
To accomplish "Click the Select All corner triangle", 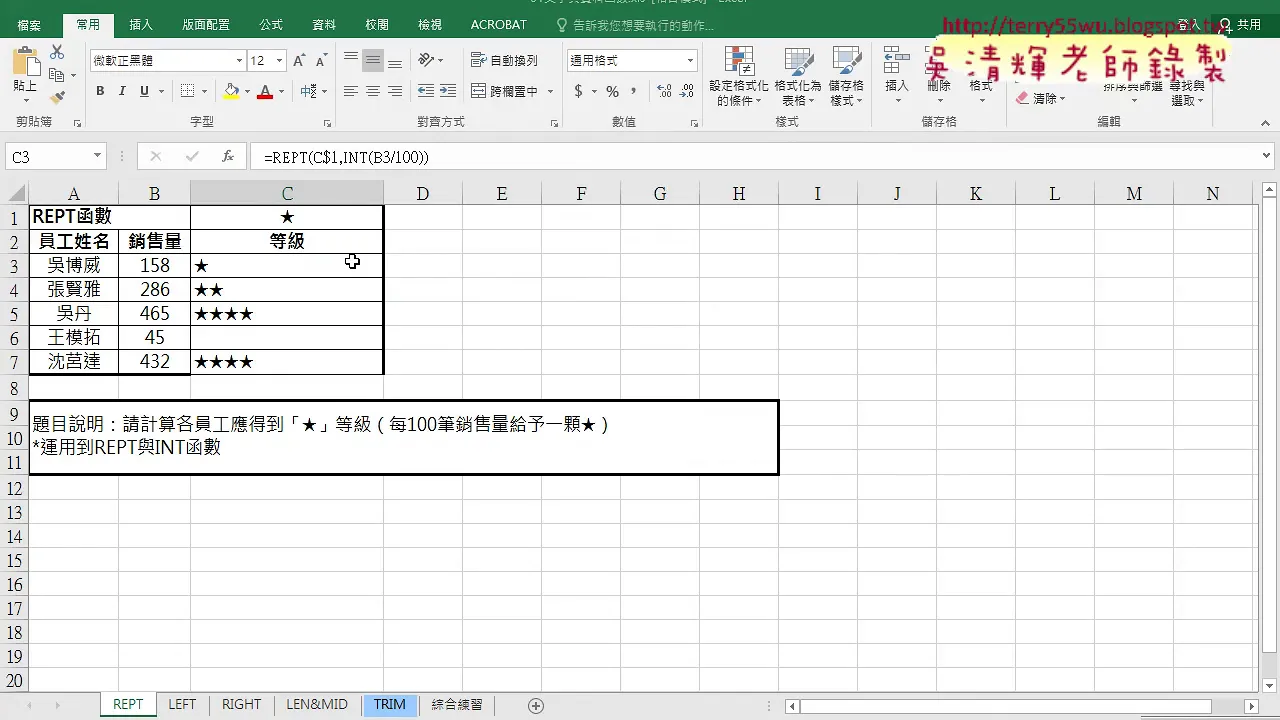I will (14, 193).
